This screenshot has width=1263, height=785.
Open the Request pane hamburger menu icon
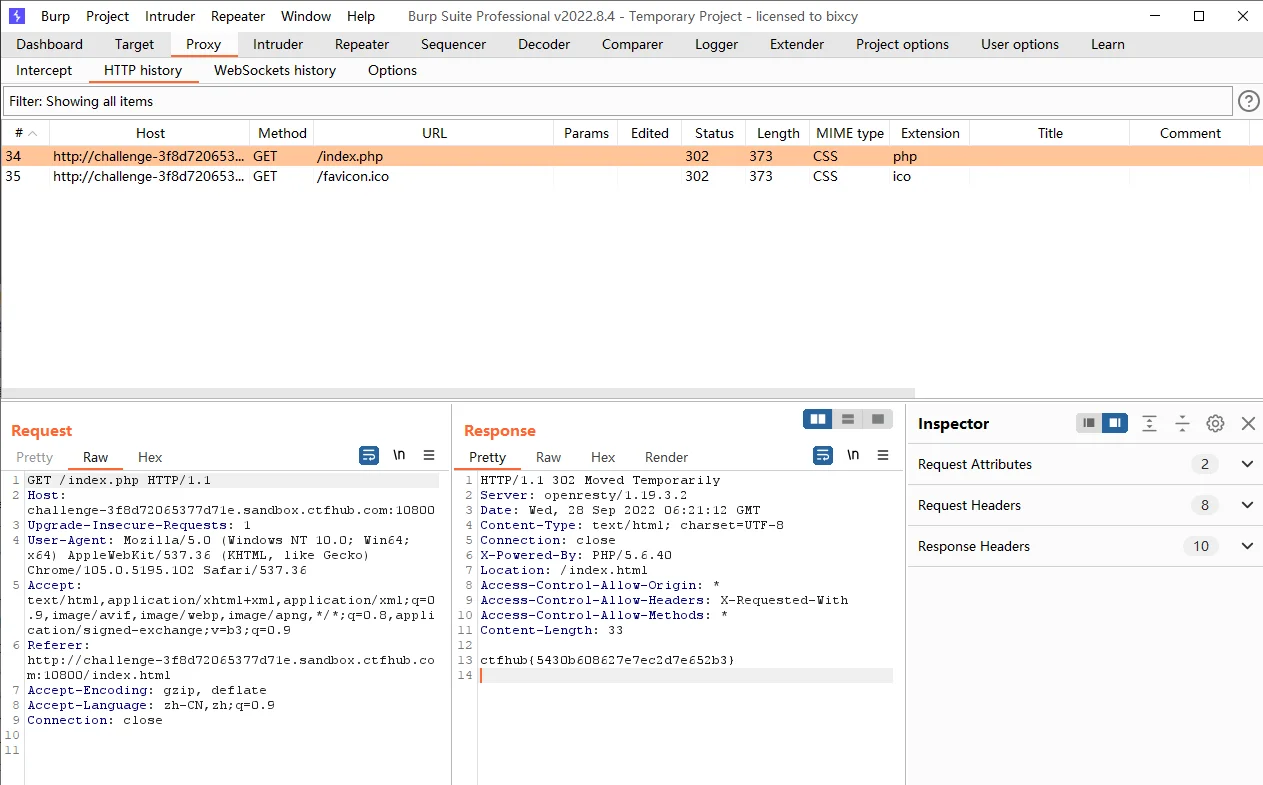[429, 455]
